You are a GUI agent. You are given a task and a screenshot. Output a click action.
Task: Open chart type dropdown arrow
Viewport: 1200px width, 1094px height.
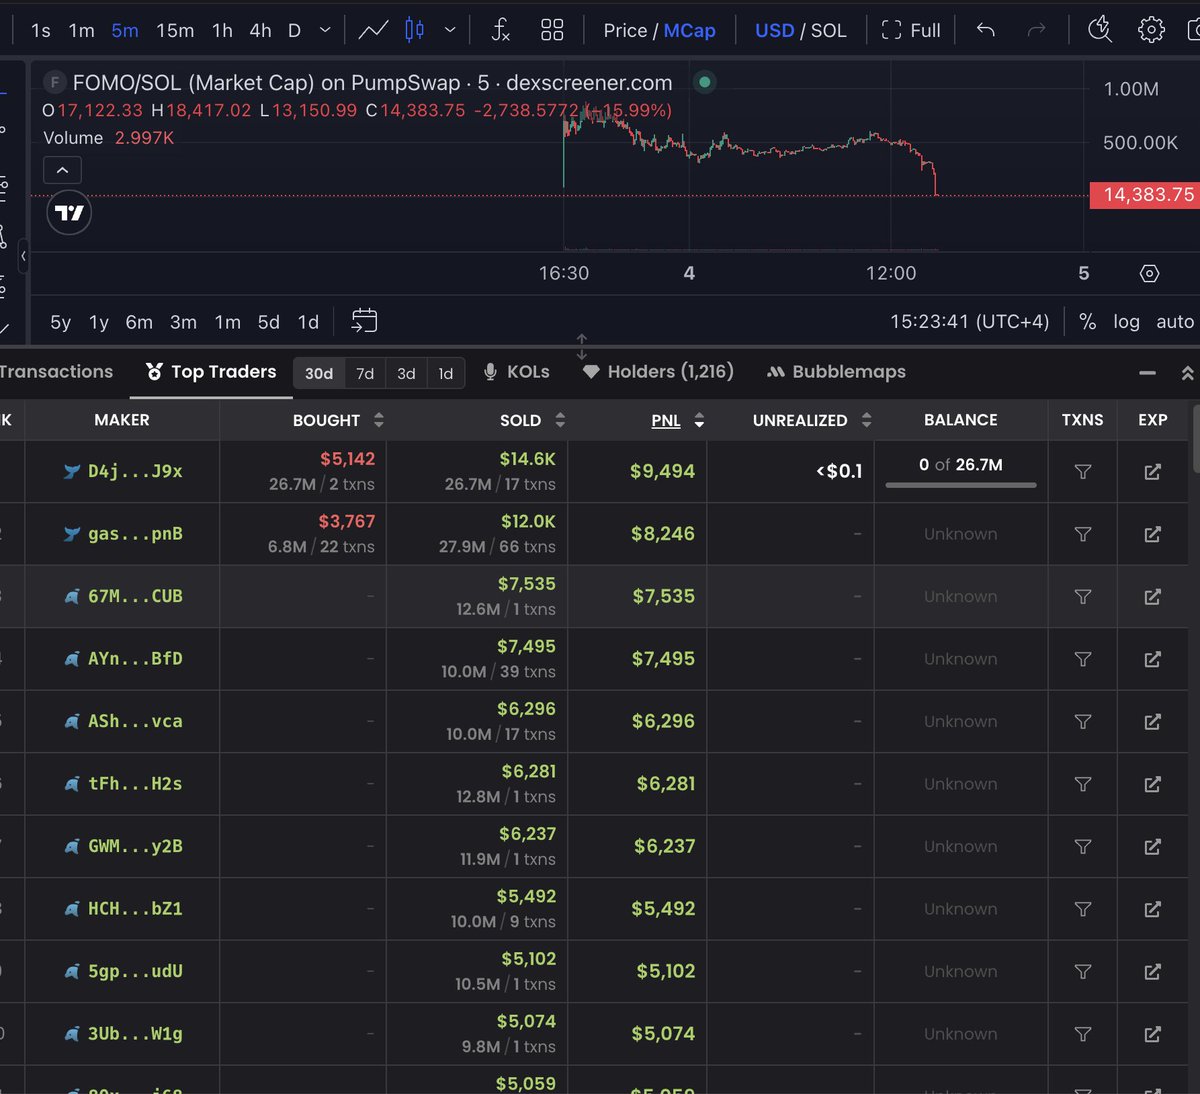(450, 30)
